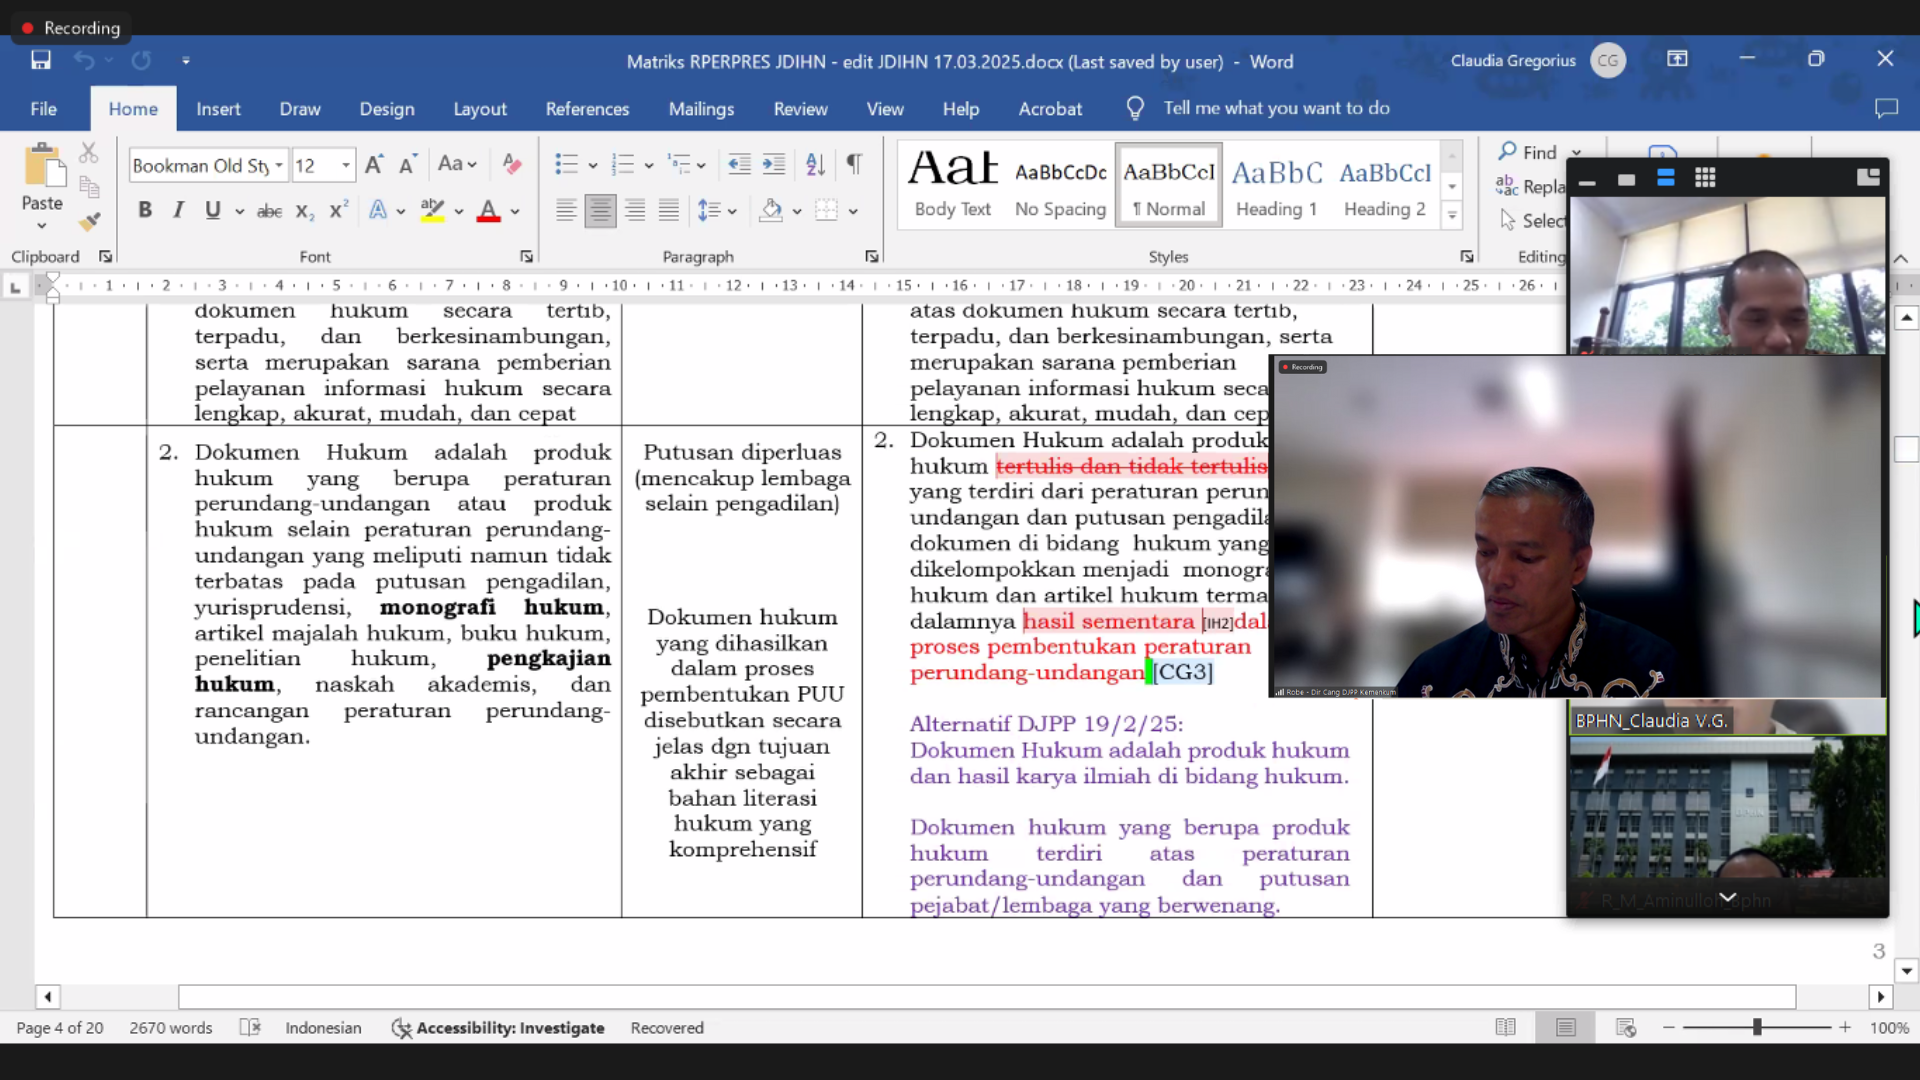Open text effects icon
The image size is (1920, 1080).
[x=378, y=210]
